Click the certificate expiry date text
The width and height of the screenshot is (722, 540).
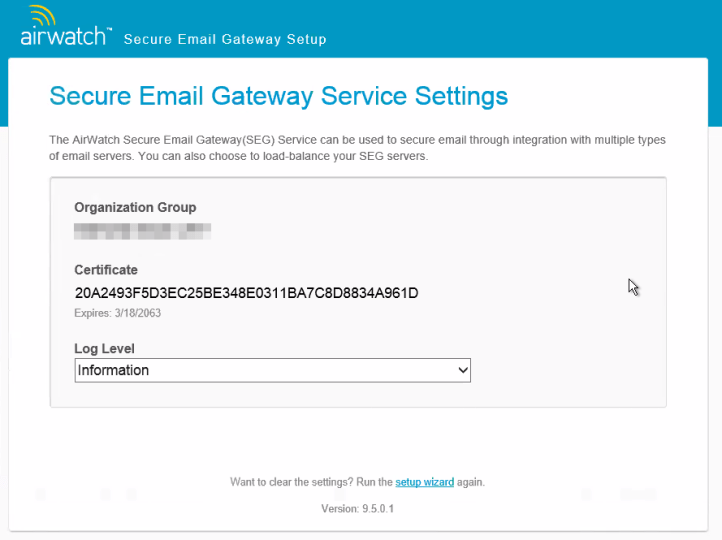118,313
